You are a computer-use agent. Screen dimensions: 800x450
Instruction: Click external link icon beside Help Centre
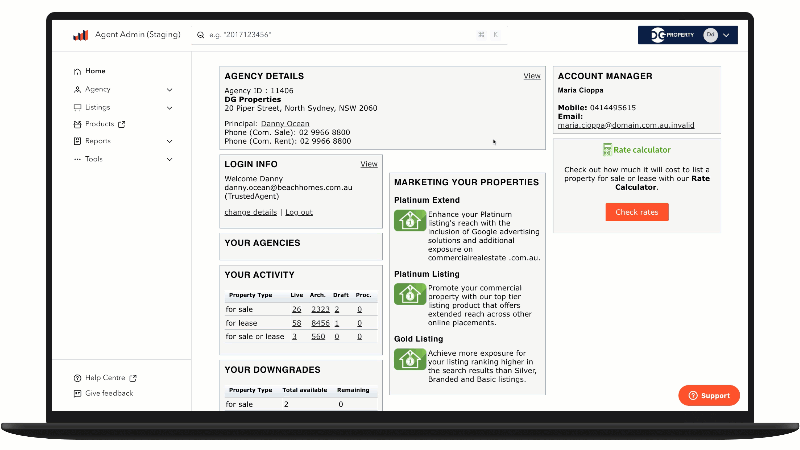133,378
